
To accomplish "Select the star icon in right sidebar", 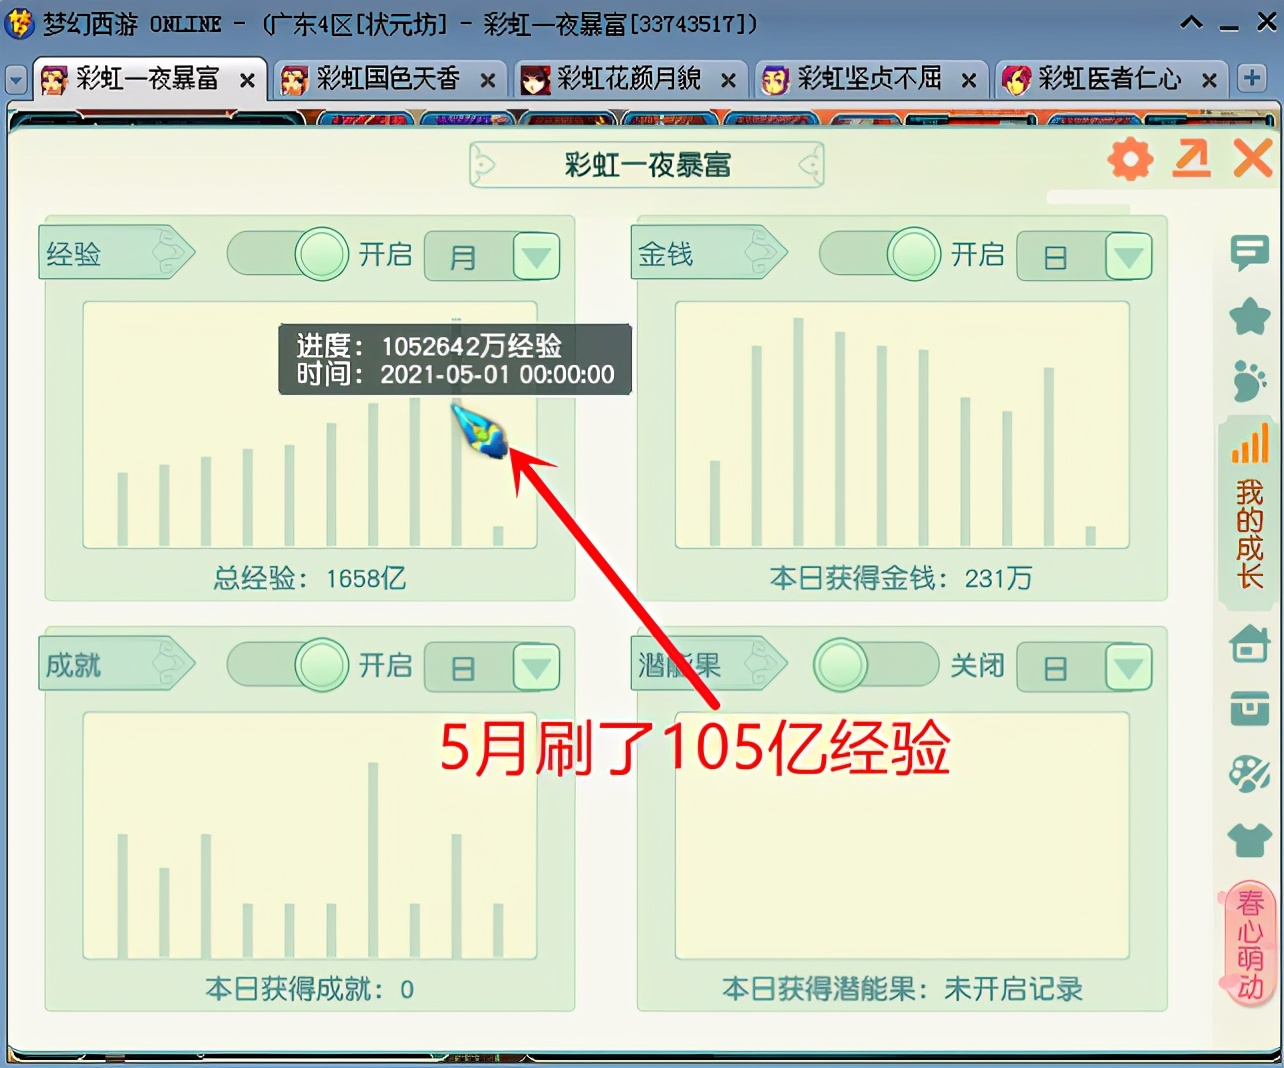I will 1249,318.
